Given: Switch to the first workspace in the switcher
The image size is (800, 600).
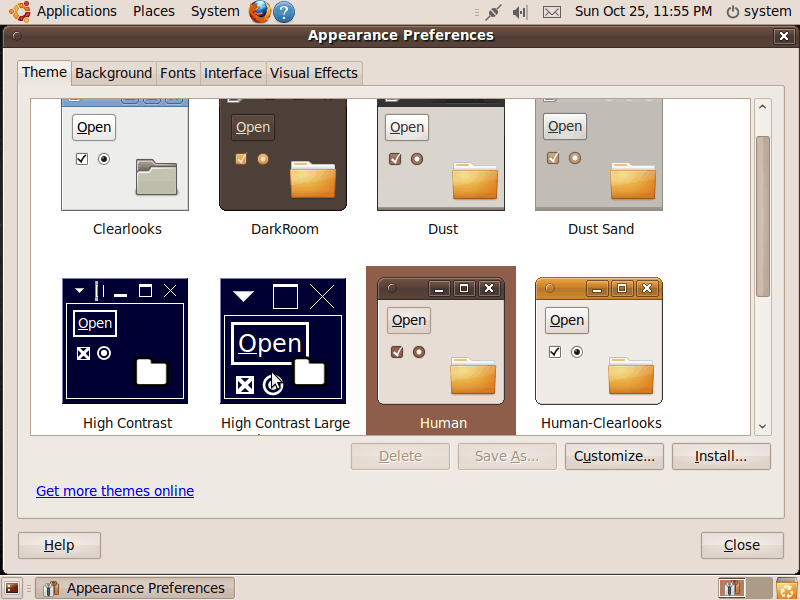Looking at the screenshot, I should [732, 588].
